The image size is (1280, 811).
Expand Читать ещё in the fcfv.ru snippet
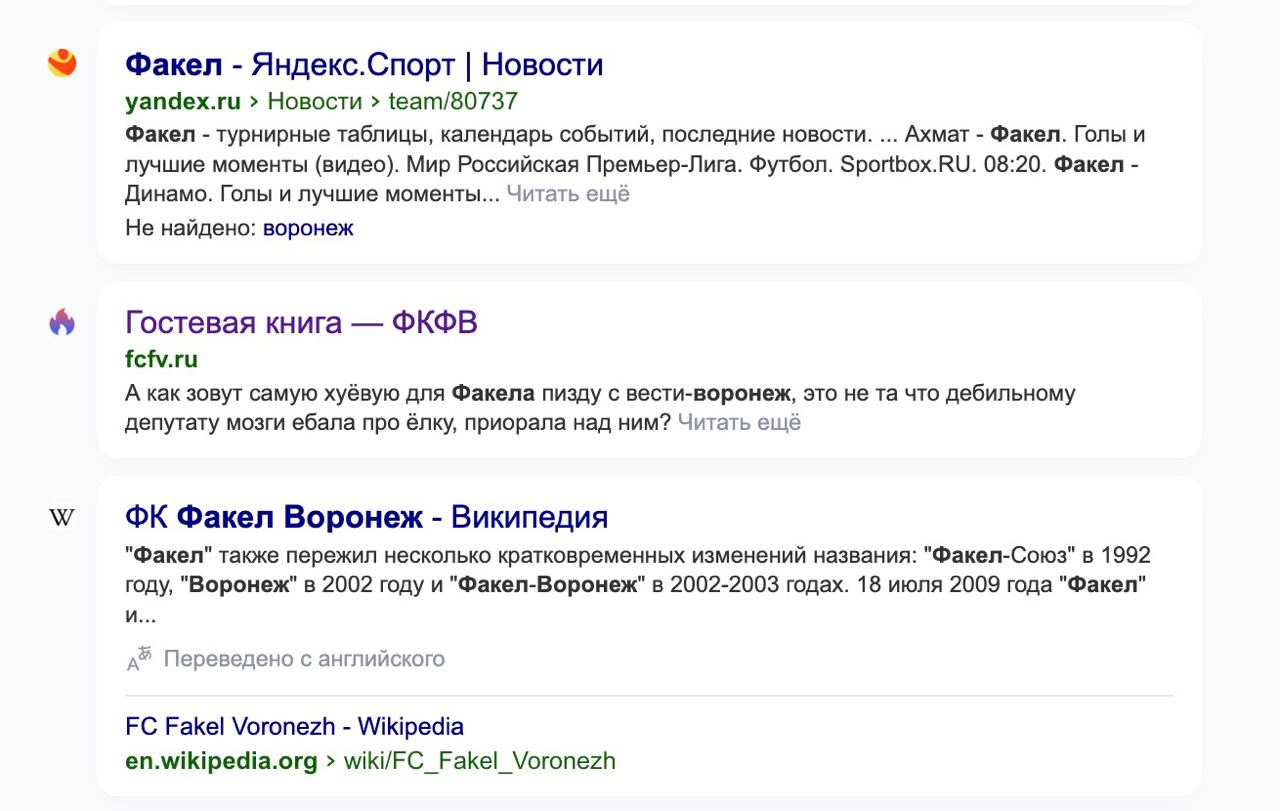(x=739, y=422)
